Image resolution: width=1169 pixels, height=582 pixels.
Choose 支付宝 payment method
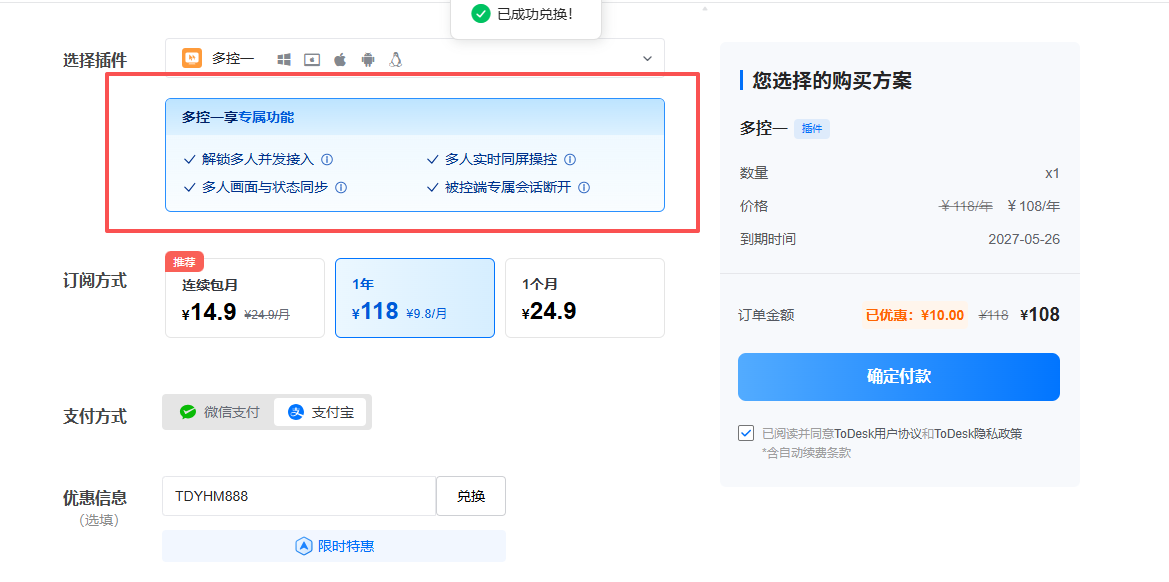(x=321, y=412)
